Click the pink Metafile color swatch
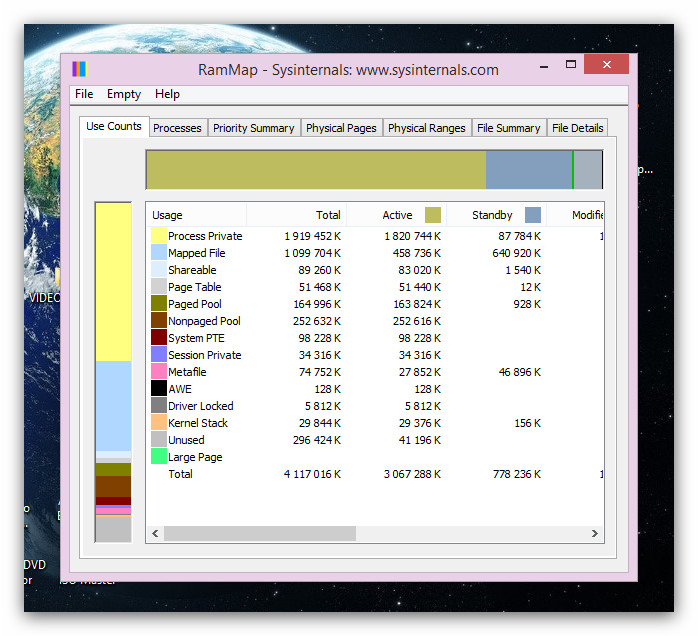698x636 pixels. pyautogui.click(x=159, y=372)
